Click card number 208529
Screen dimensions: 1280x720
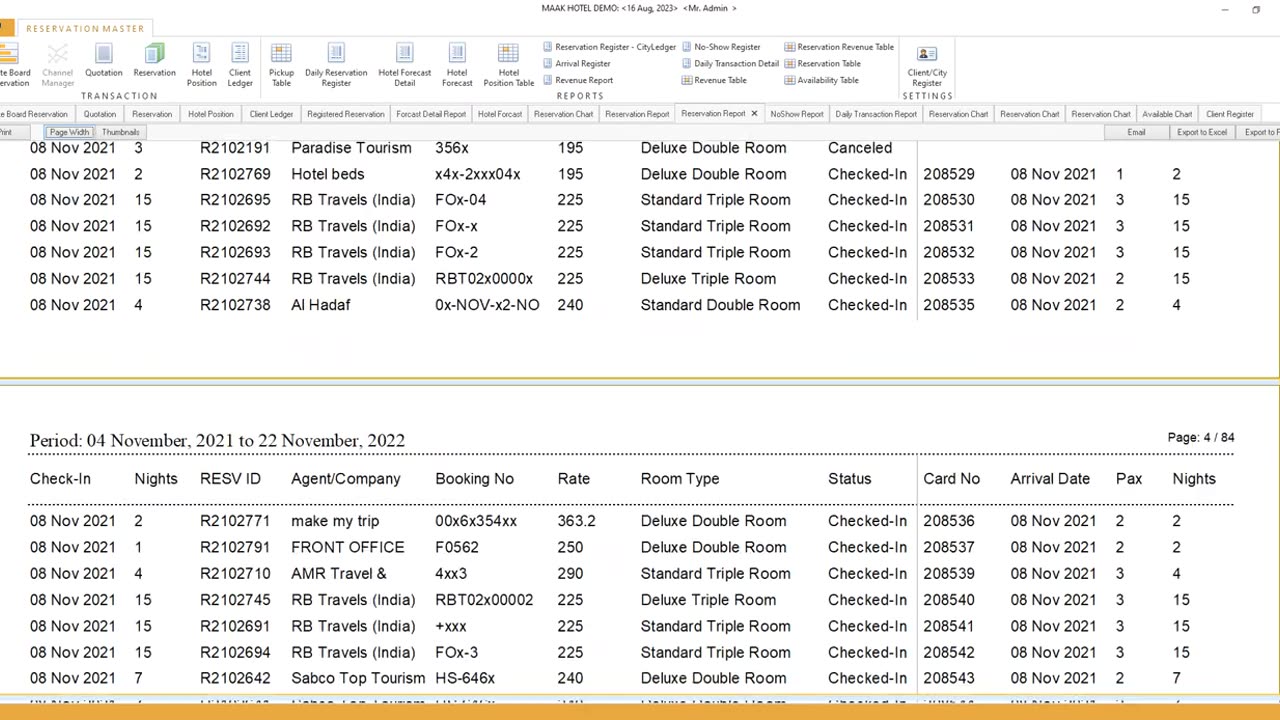pos(948,174)
